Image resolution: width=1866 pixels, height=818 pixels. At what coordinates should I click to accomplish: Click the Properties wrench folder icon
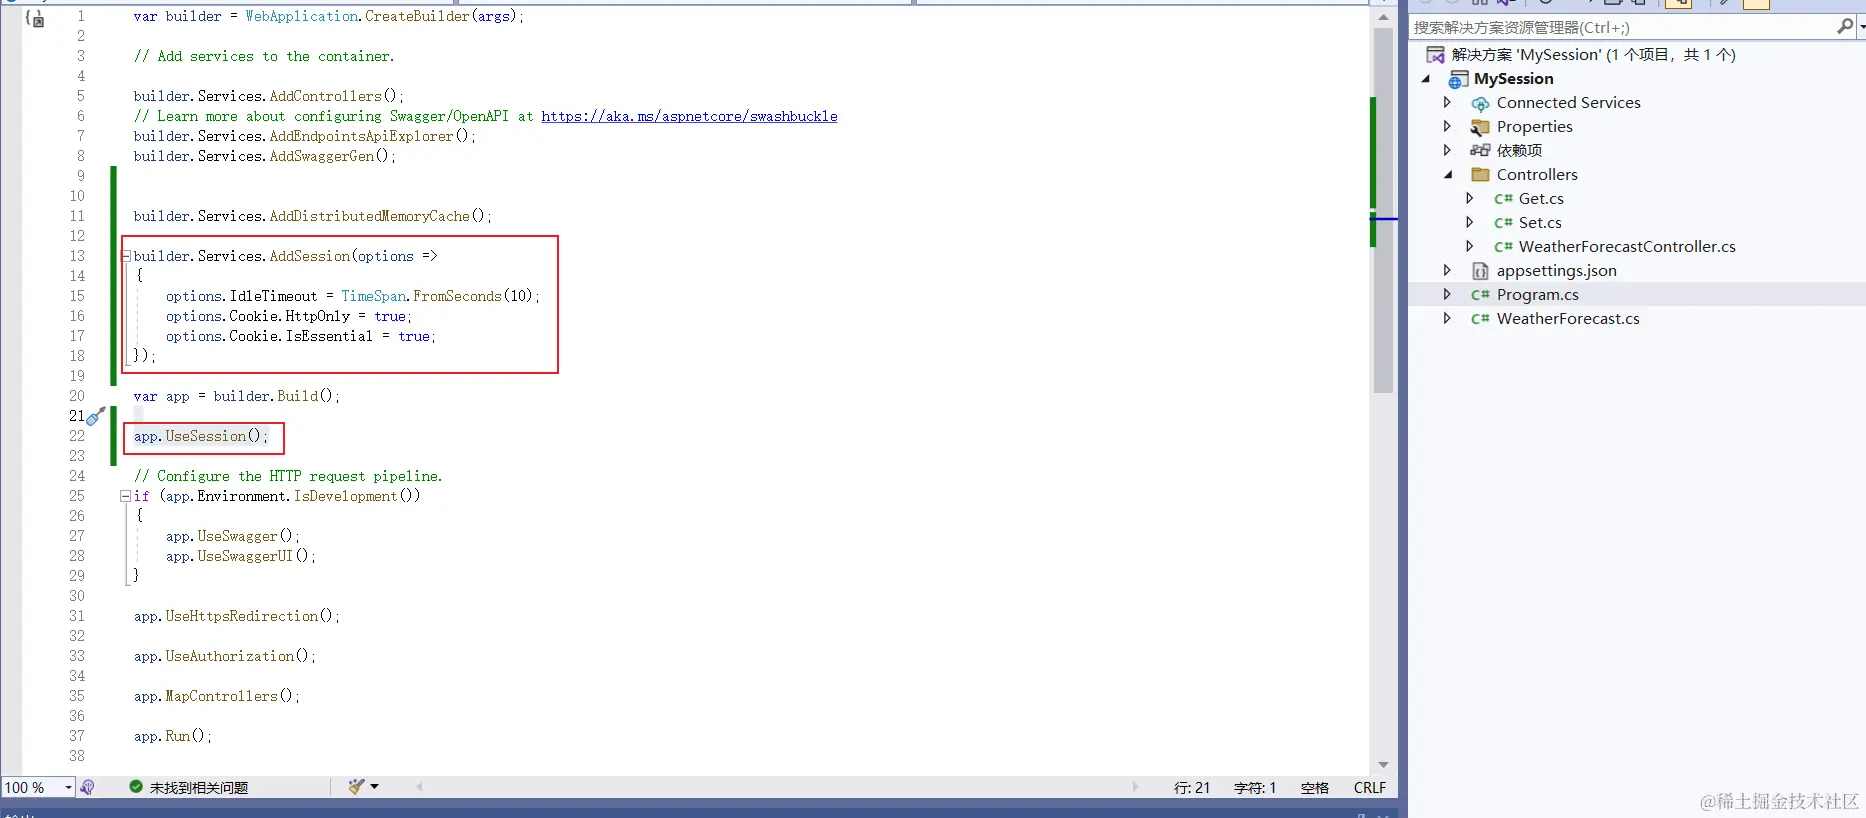[1480, 127]
